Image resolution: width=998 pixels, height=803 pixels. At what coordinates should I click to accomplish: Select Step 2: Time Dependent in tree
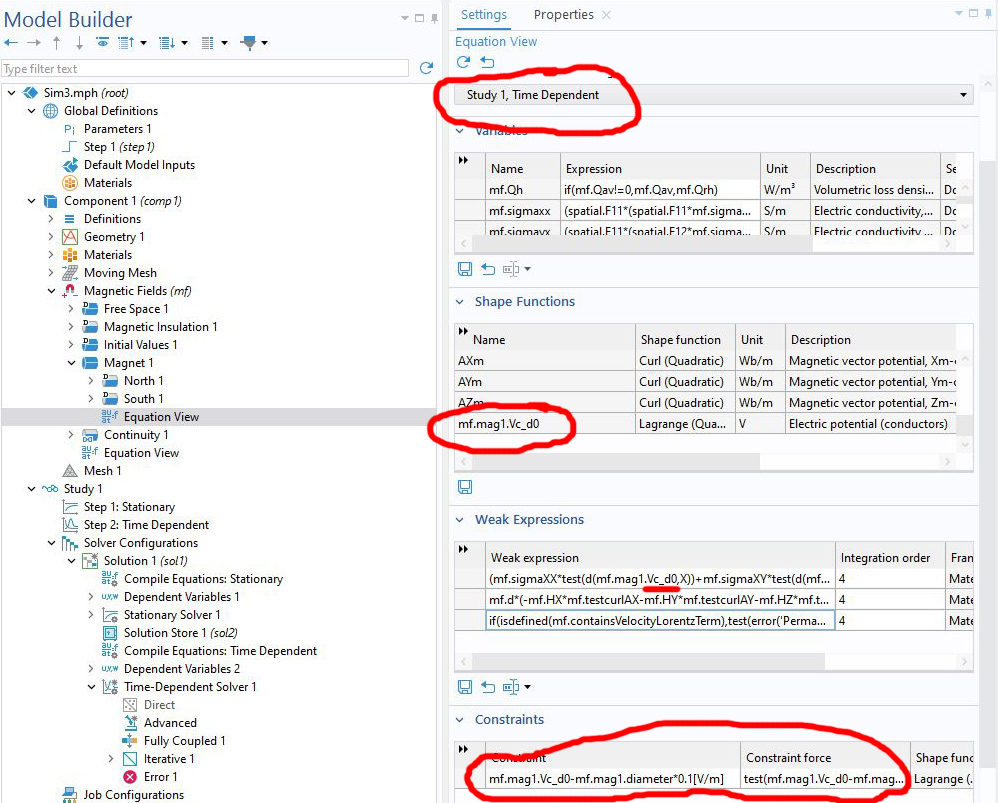146,525
